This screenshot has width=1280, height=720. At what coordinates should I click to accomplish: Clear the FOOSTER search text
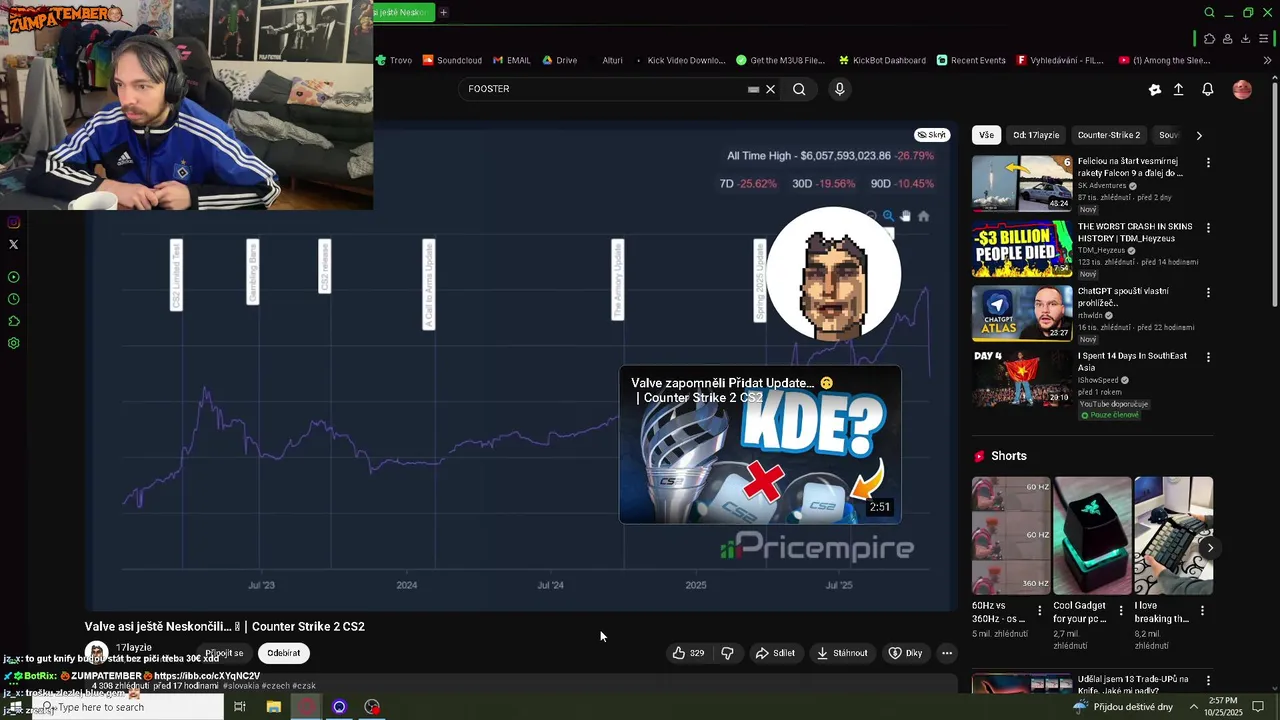(x=770, y=89)
